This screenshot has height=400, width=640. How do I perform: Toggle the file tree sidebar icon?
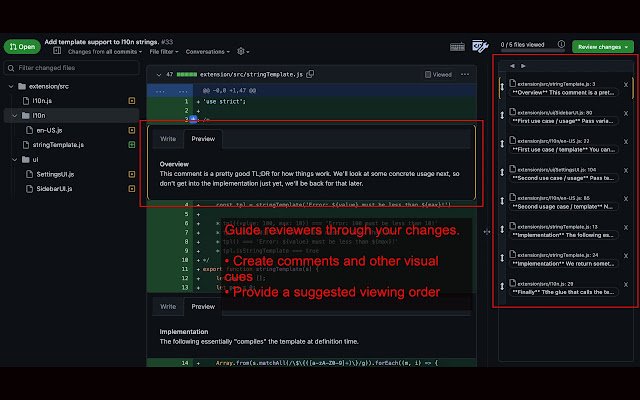pyautogui.click(x=57, y=51)
